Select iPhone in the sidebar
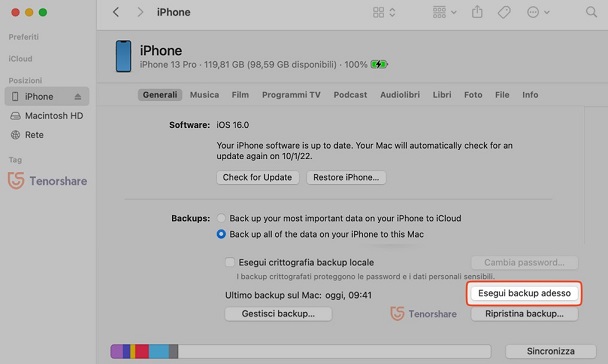 (47, 96)
